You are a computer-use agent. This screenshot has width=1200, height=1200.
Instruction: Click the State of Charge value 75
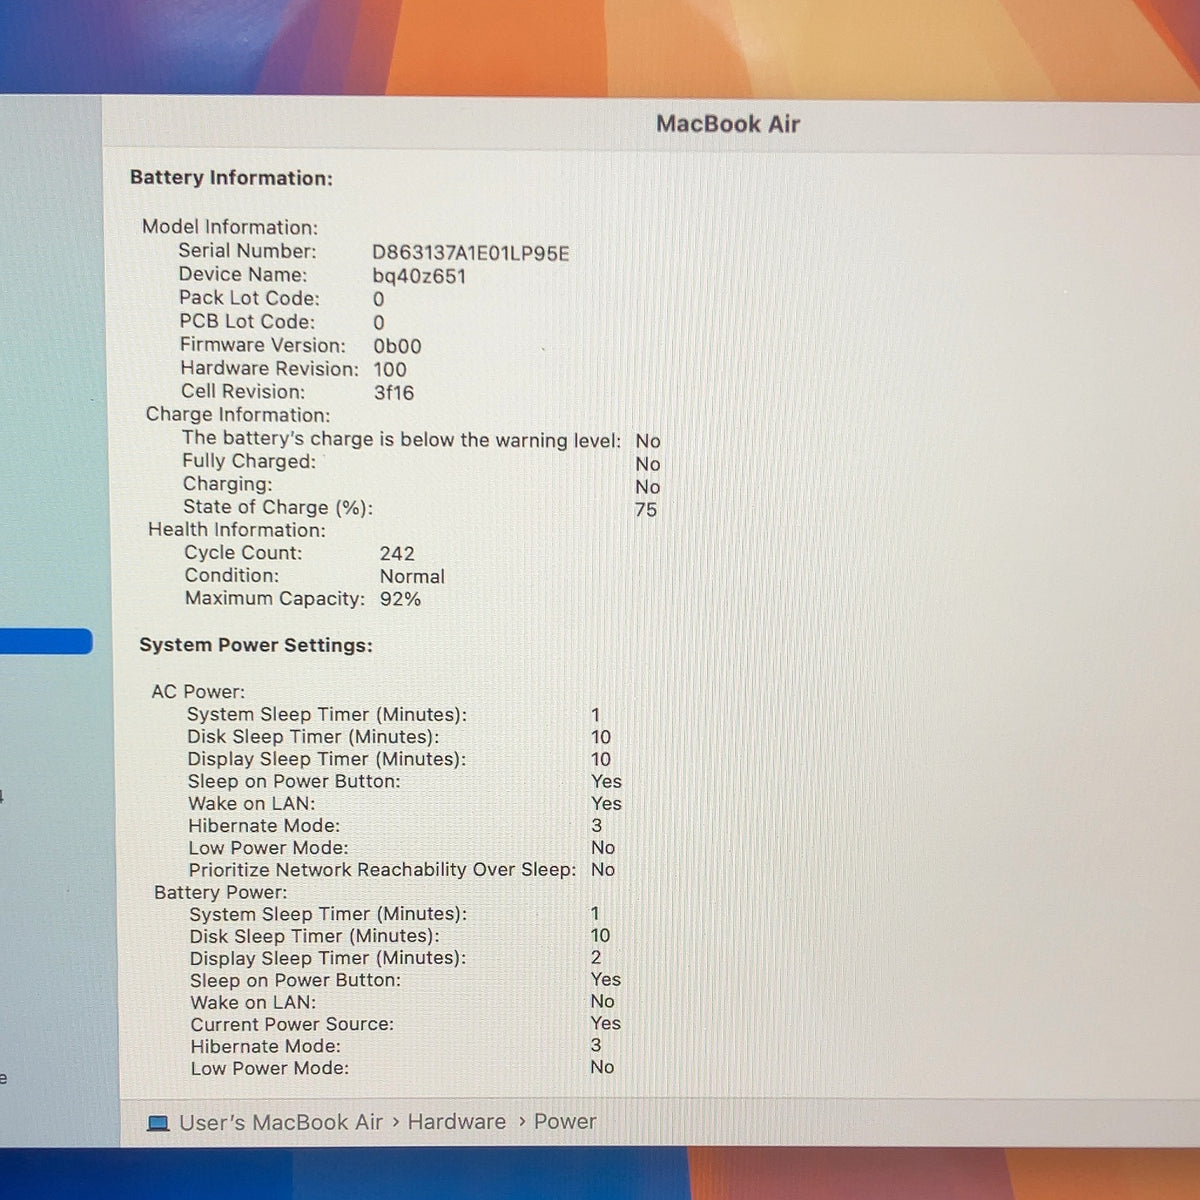coord(646,510)
